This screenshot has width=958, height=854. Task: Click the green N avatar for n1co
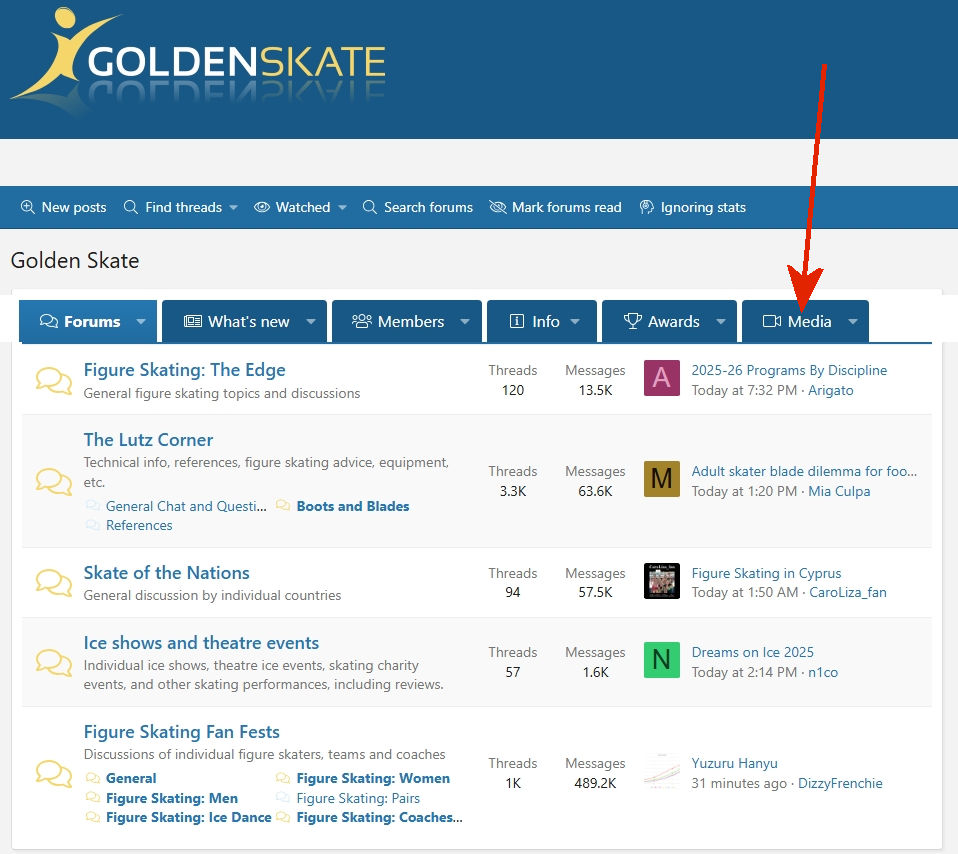coord(662,660)
